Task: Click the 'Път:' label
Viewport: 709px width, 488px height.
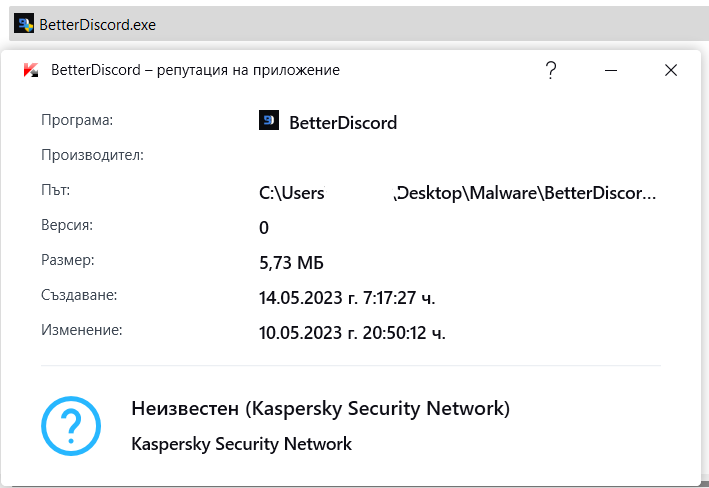Action: pos(56,190)
